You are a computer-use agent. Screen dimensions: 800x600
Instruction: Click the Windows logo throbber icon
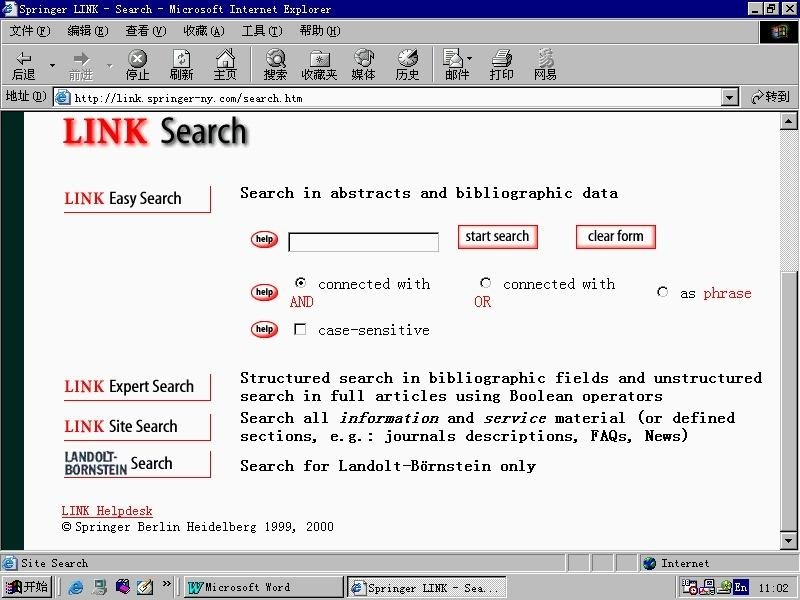pos(779,32)
